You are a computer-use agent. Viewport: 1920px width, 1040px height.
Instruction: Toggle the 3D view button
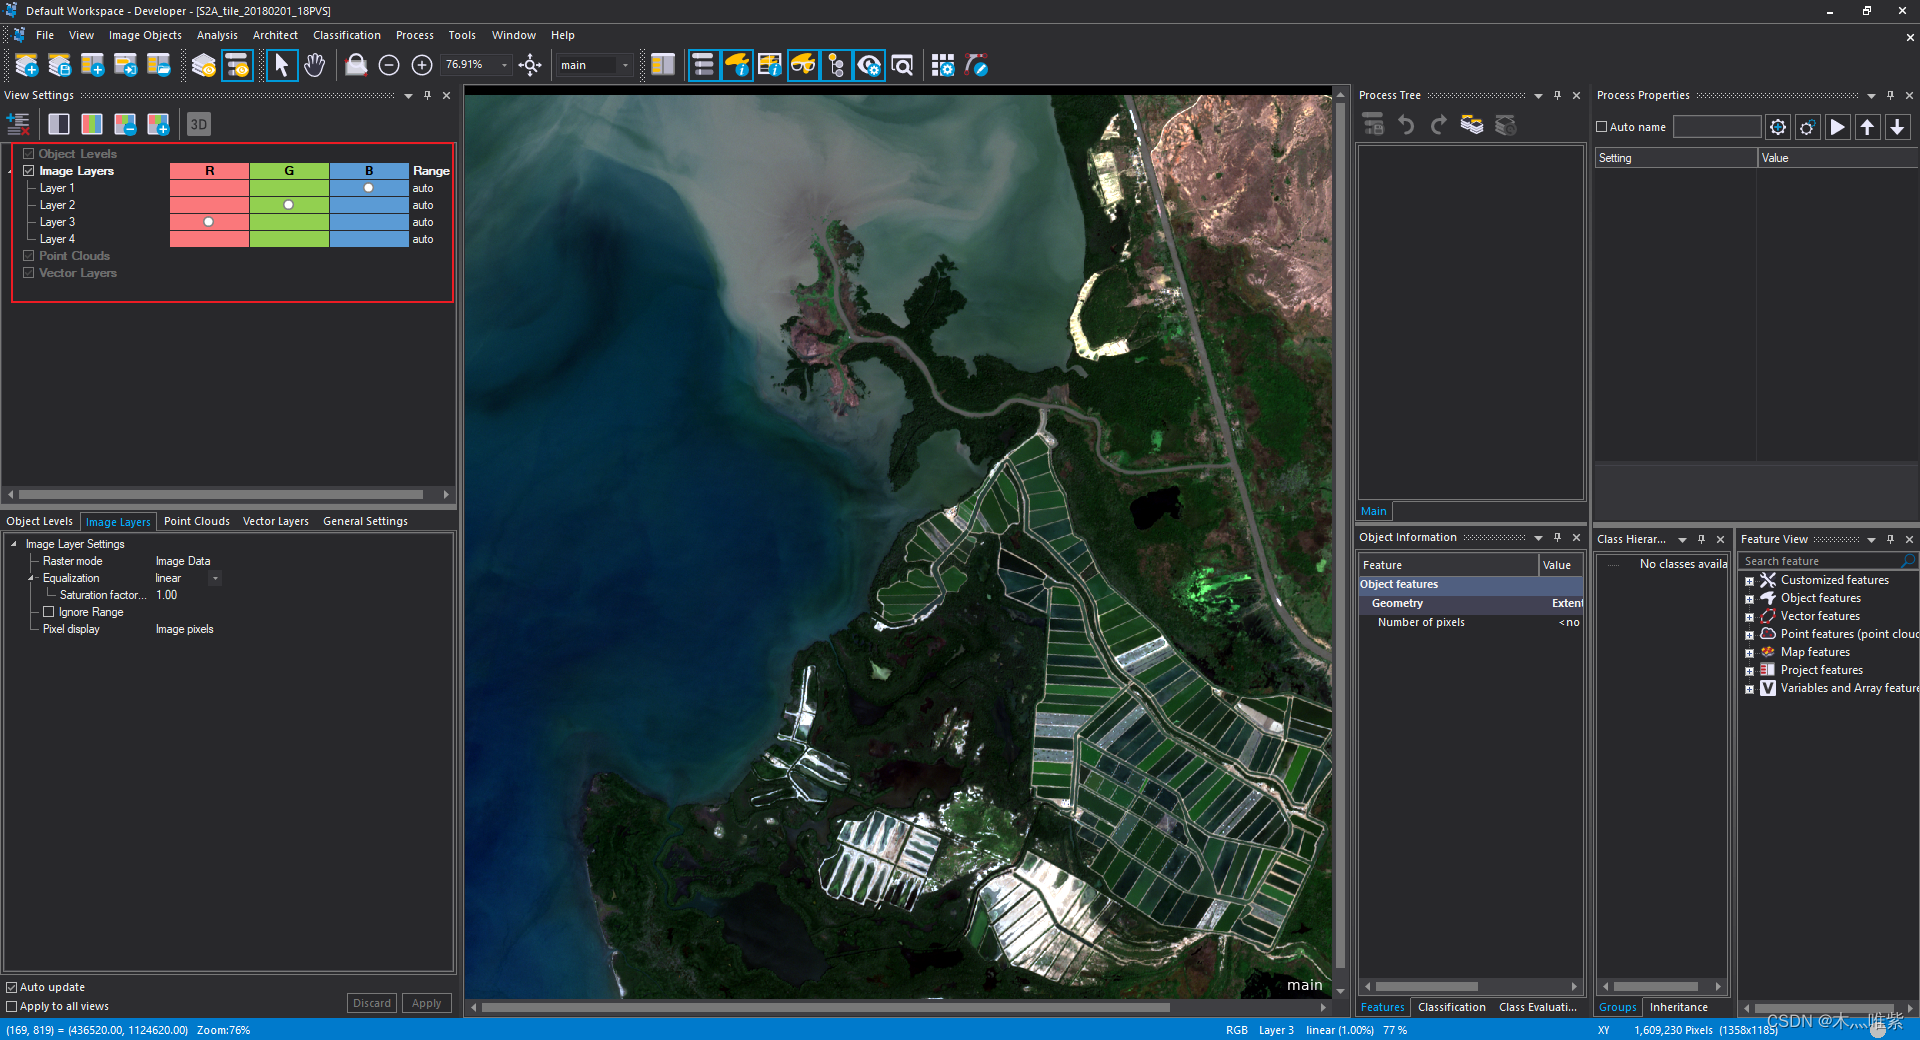[x=198, y=124]
